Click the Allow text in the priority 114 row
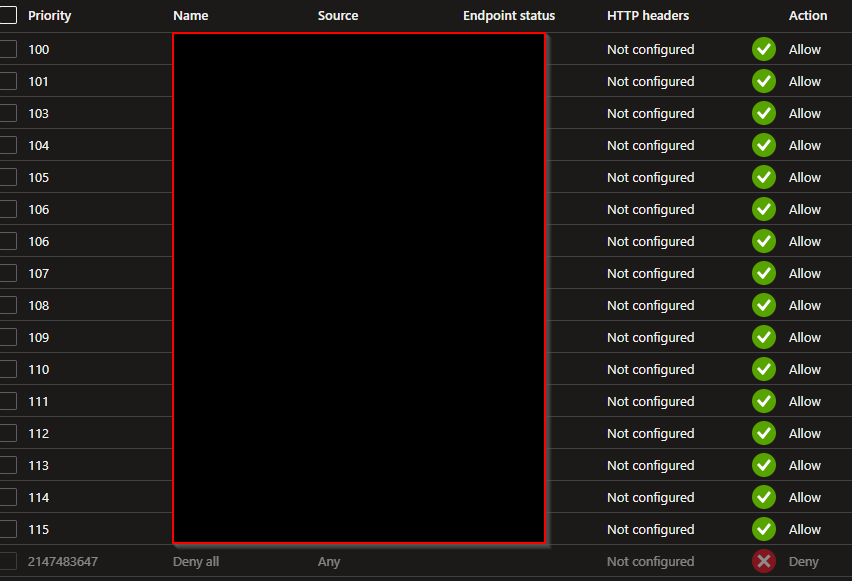 coord(805,497)
